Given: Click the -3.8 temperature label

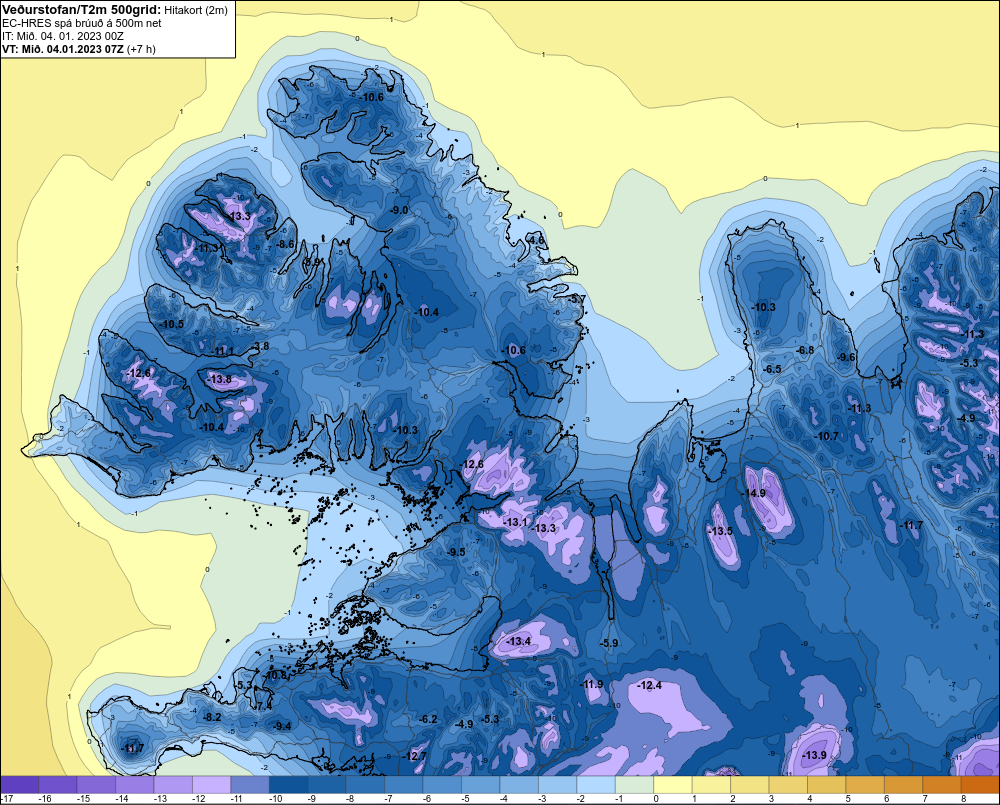Looking at the screenshot, I should [261, 346].
